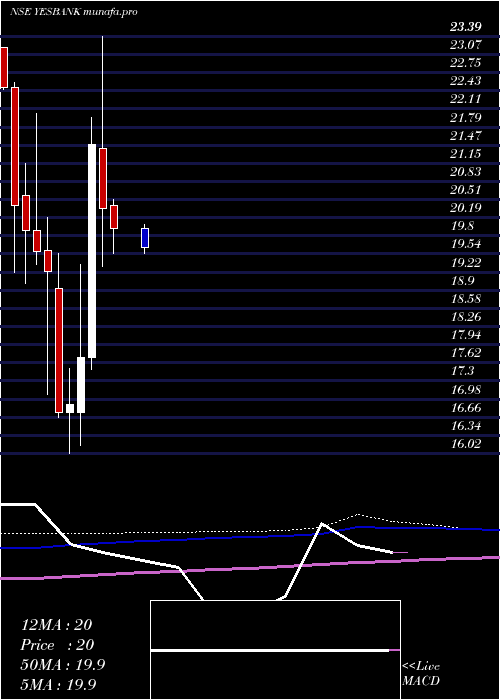Click the 21.15 price label
Image resolution: width=500 pixels, height=700 pixels.
point(466,154)
